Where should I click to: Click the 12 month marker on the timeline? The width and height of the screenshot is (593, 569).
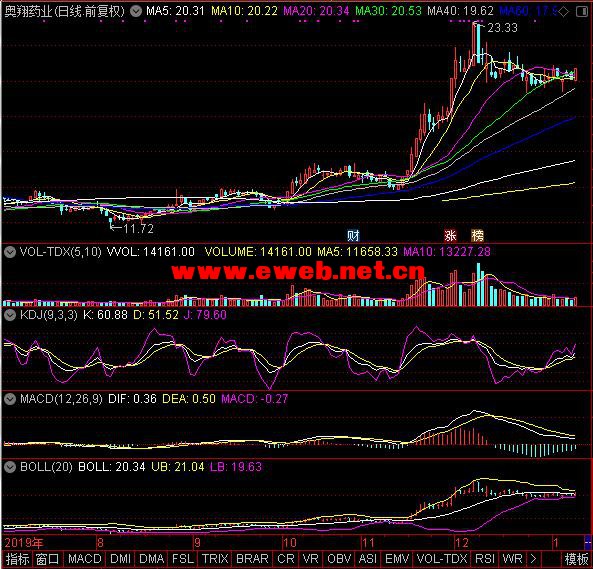click(462, 543)
